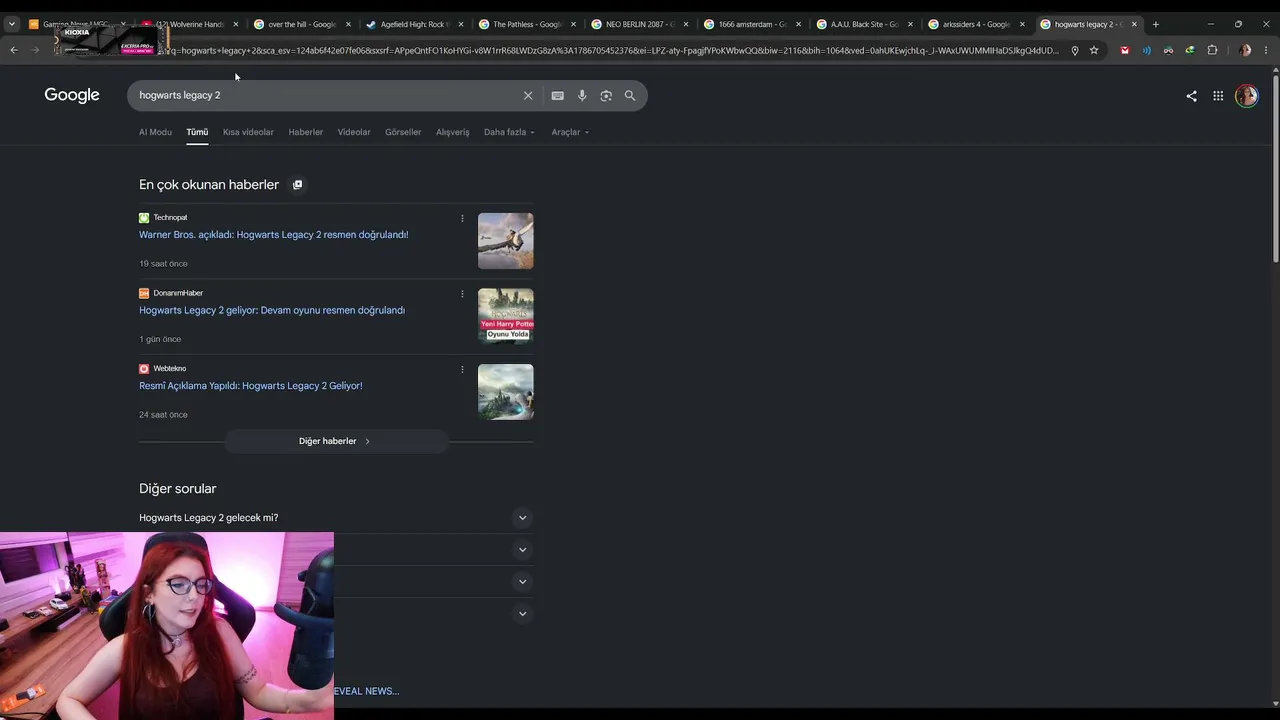Open the 'Araçlar' tools dropdown
Viewport: 1280px width, 720px height.
(570, 132)
